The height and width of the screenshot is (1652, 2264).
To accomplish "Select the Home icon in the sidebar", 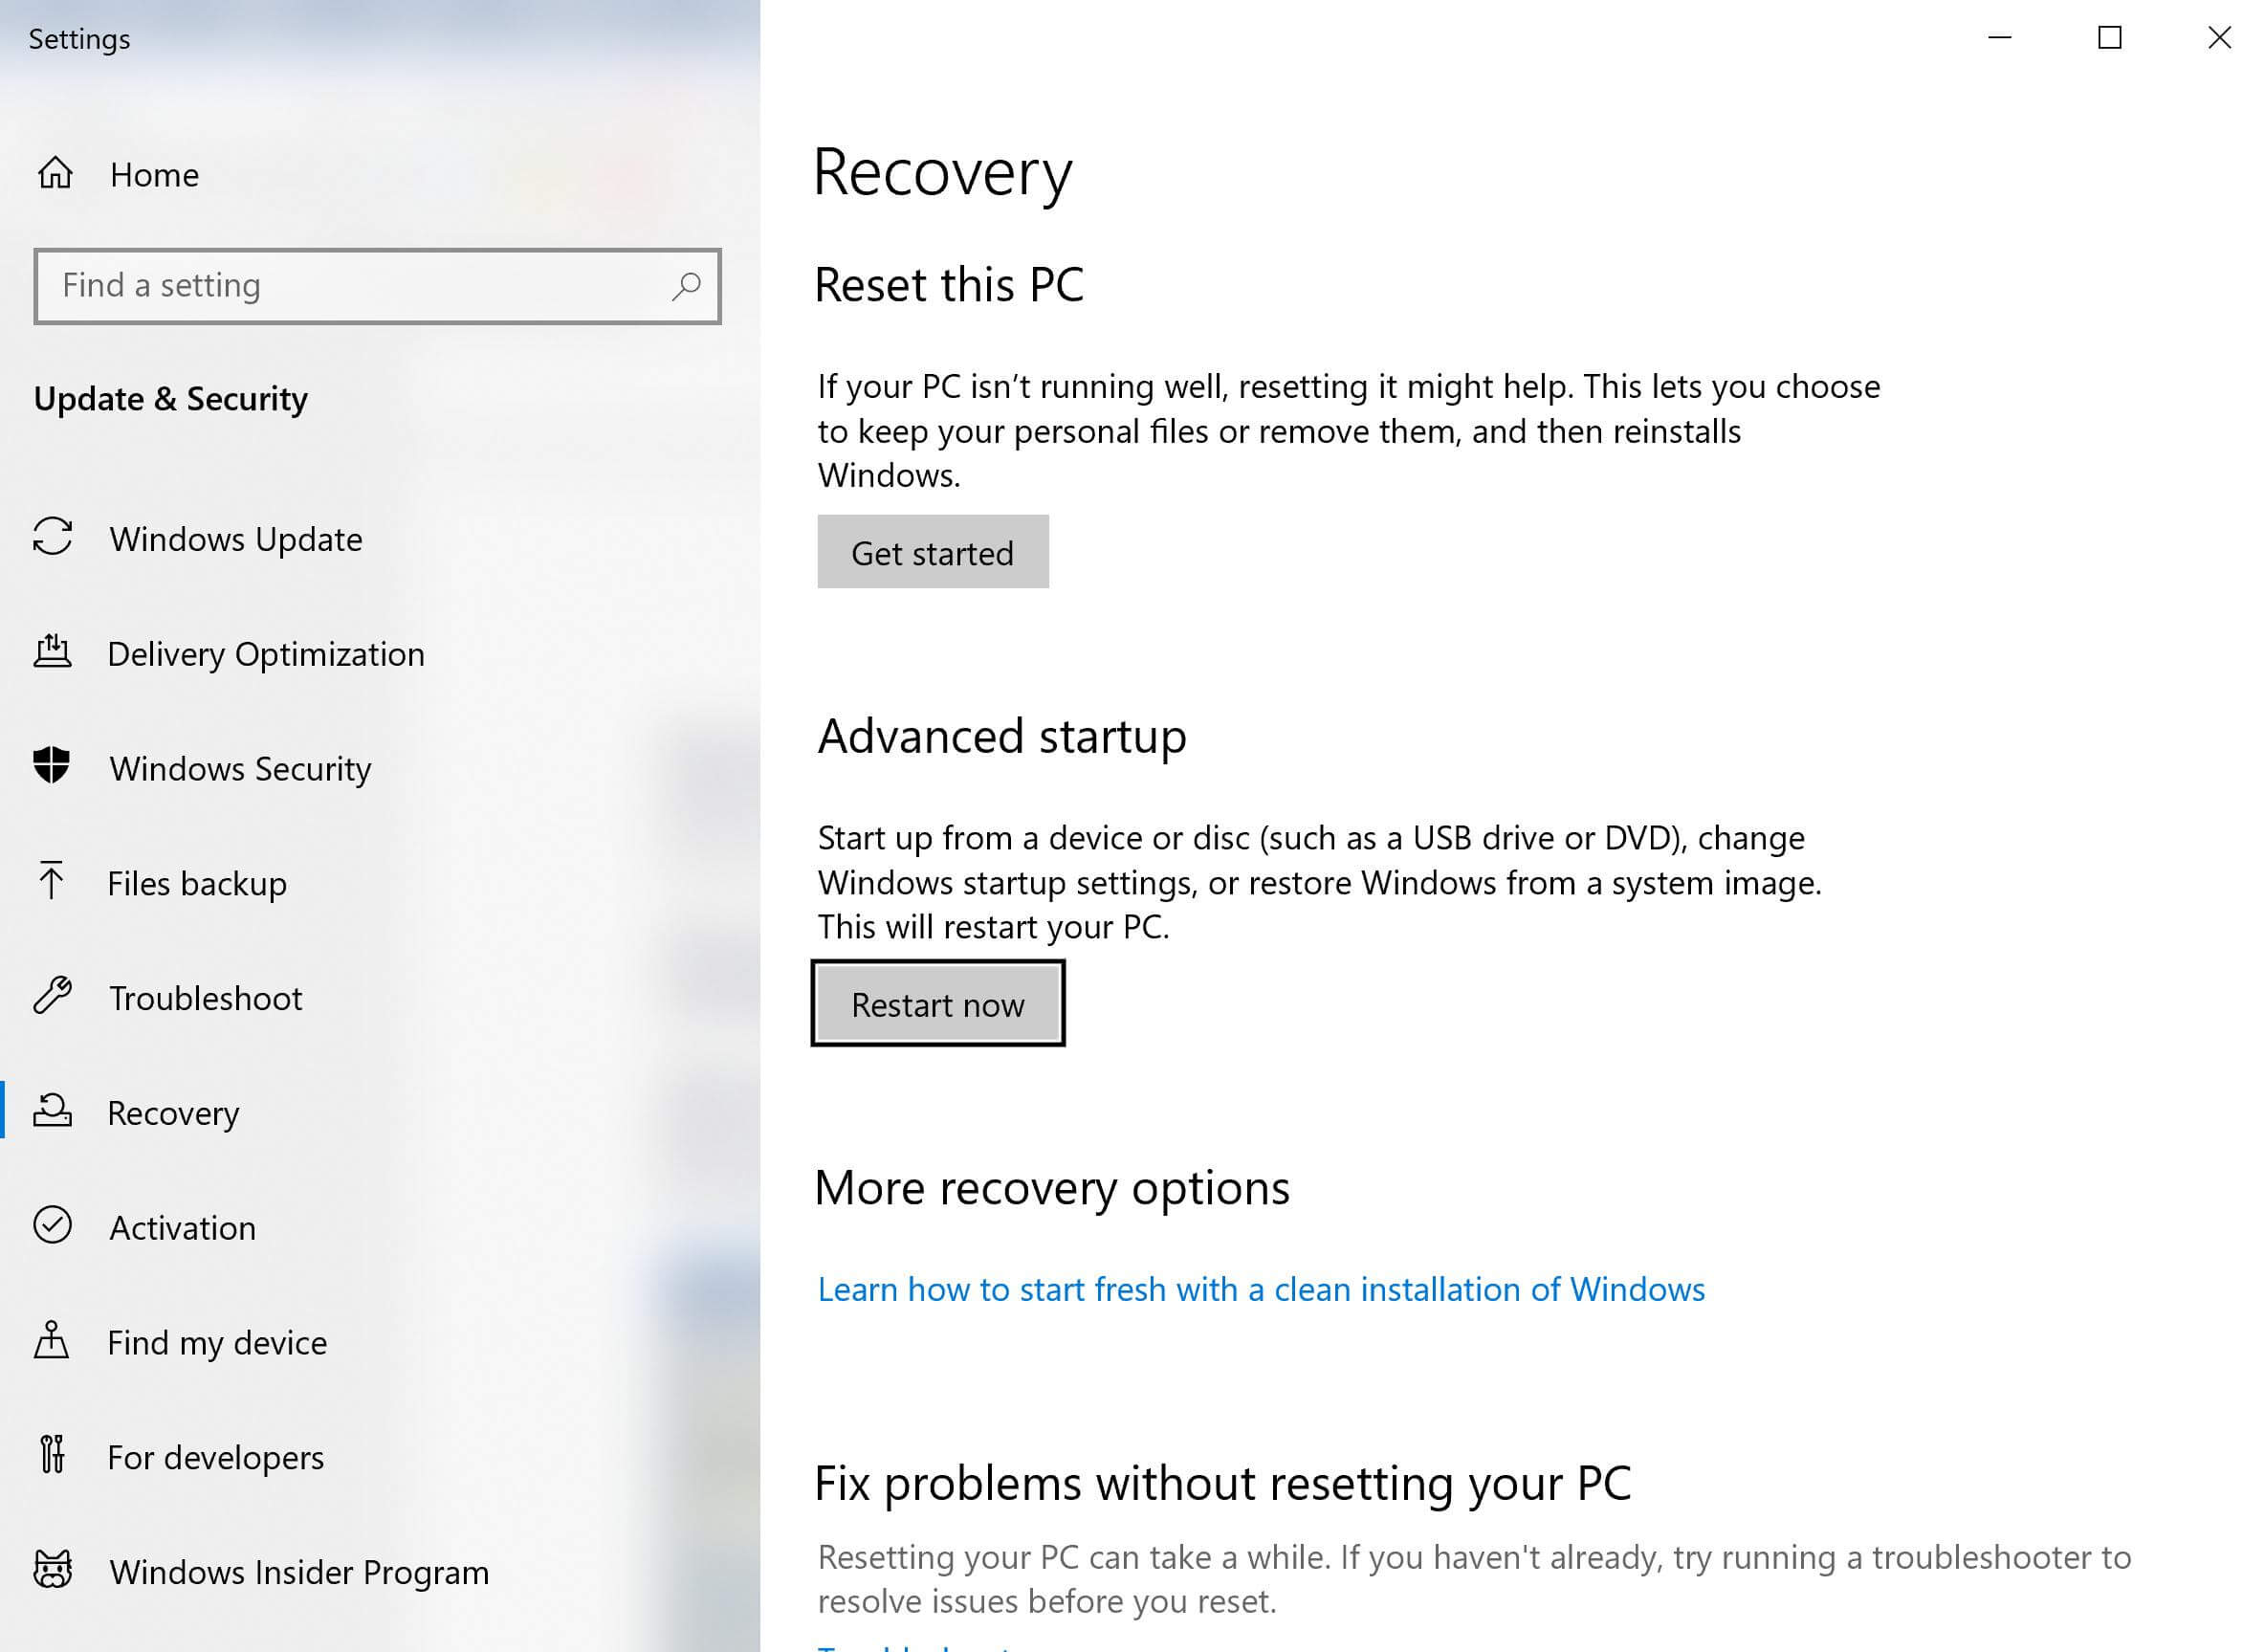I will (57, 174).
